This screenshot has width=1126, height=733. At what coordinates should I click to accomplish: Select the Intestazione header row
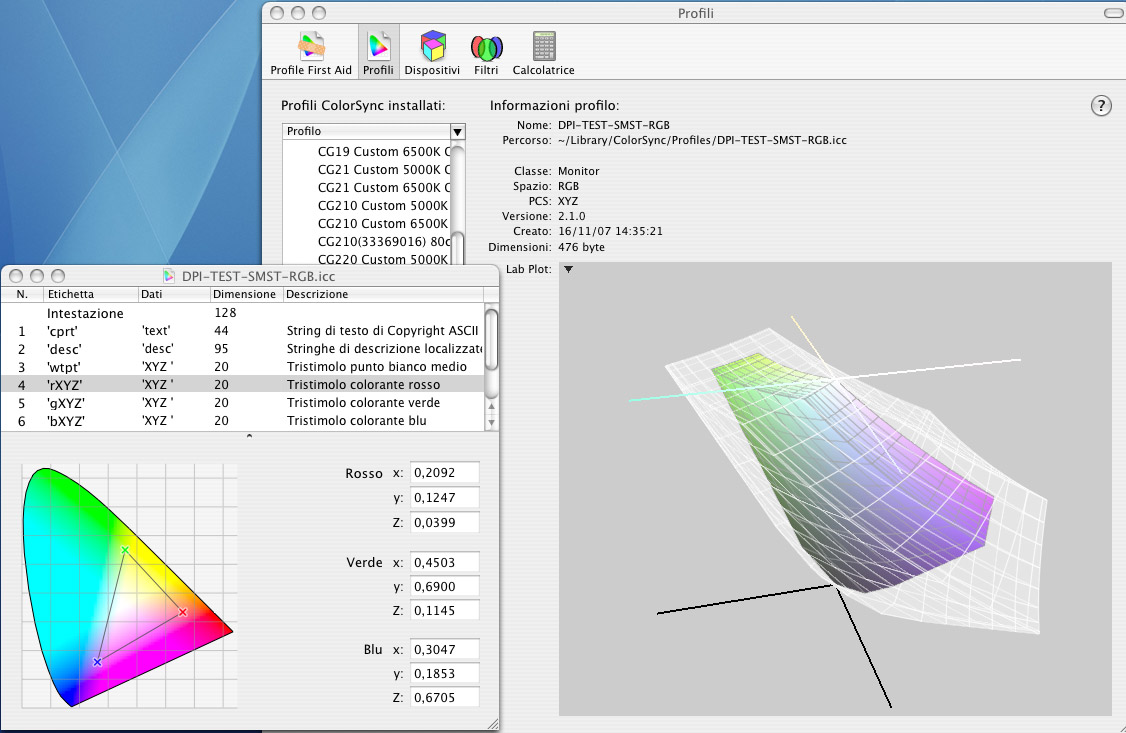[243, 313]
